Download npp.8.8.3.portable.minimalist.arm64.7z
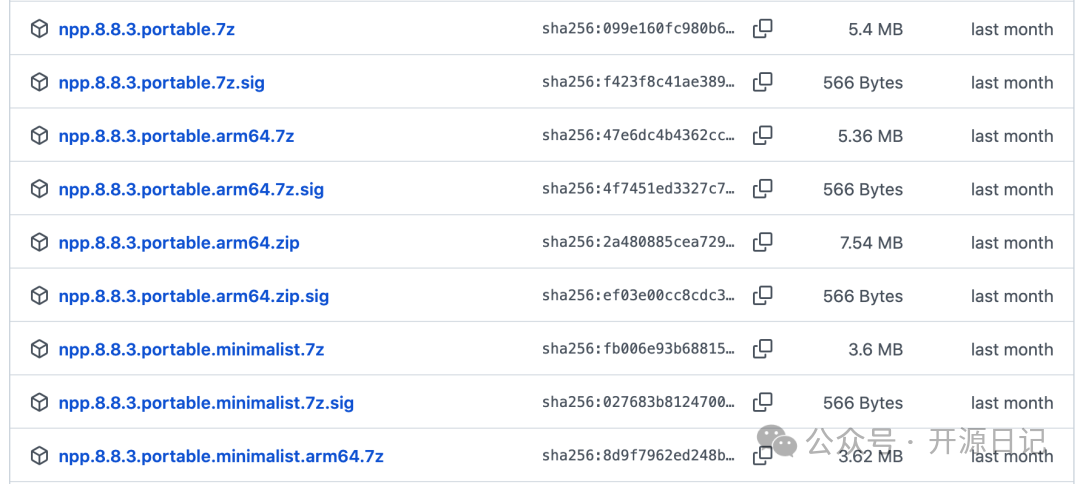The image size is (1080, 484). pos(221,456)
